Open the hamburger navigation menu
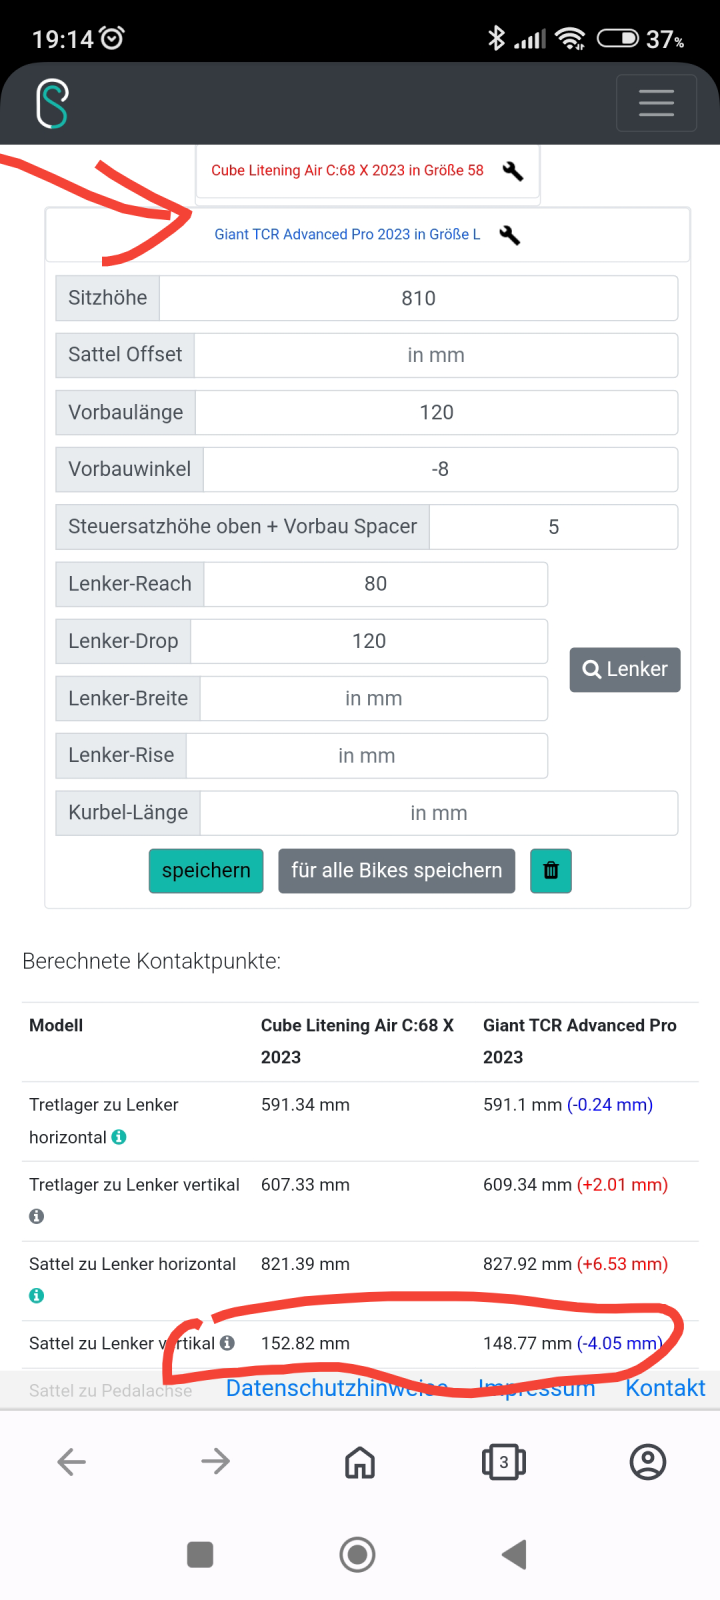Viewport: 720px width, 1600px height. [x=656, y=103]
